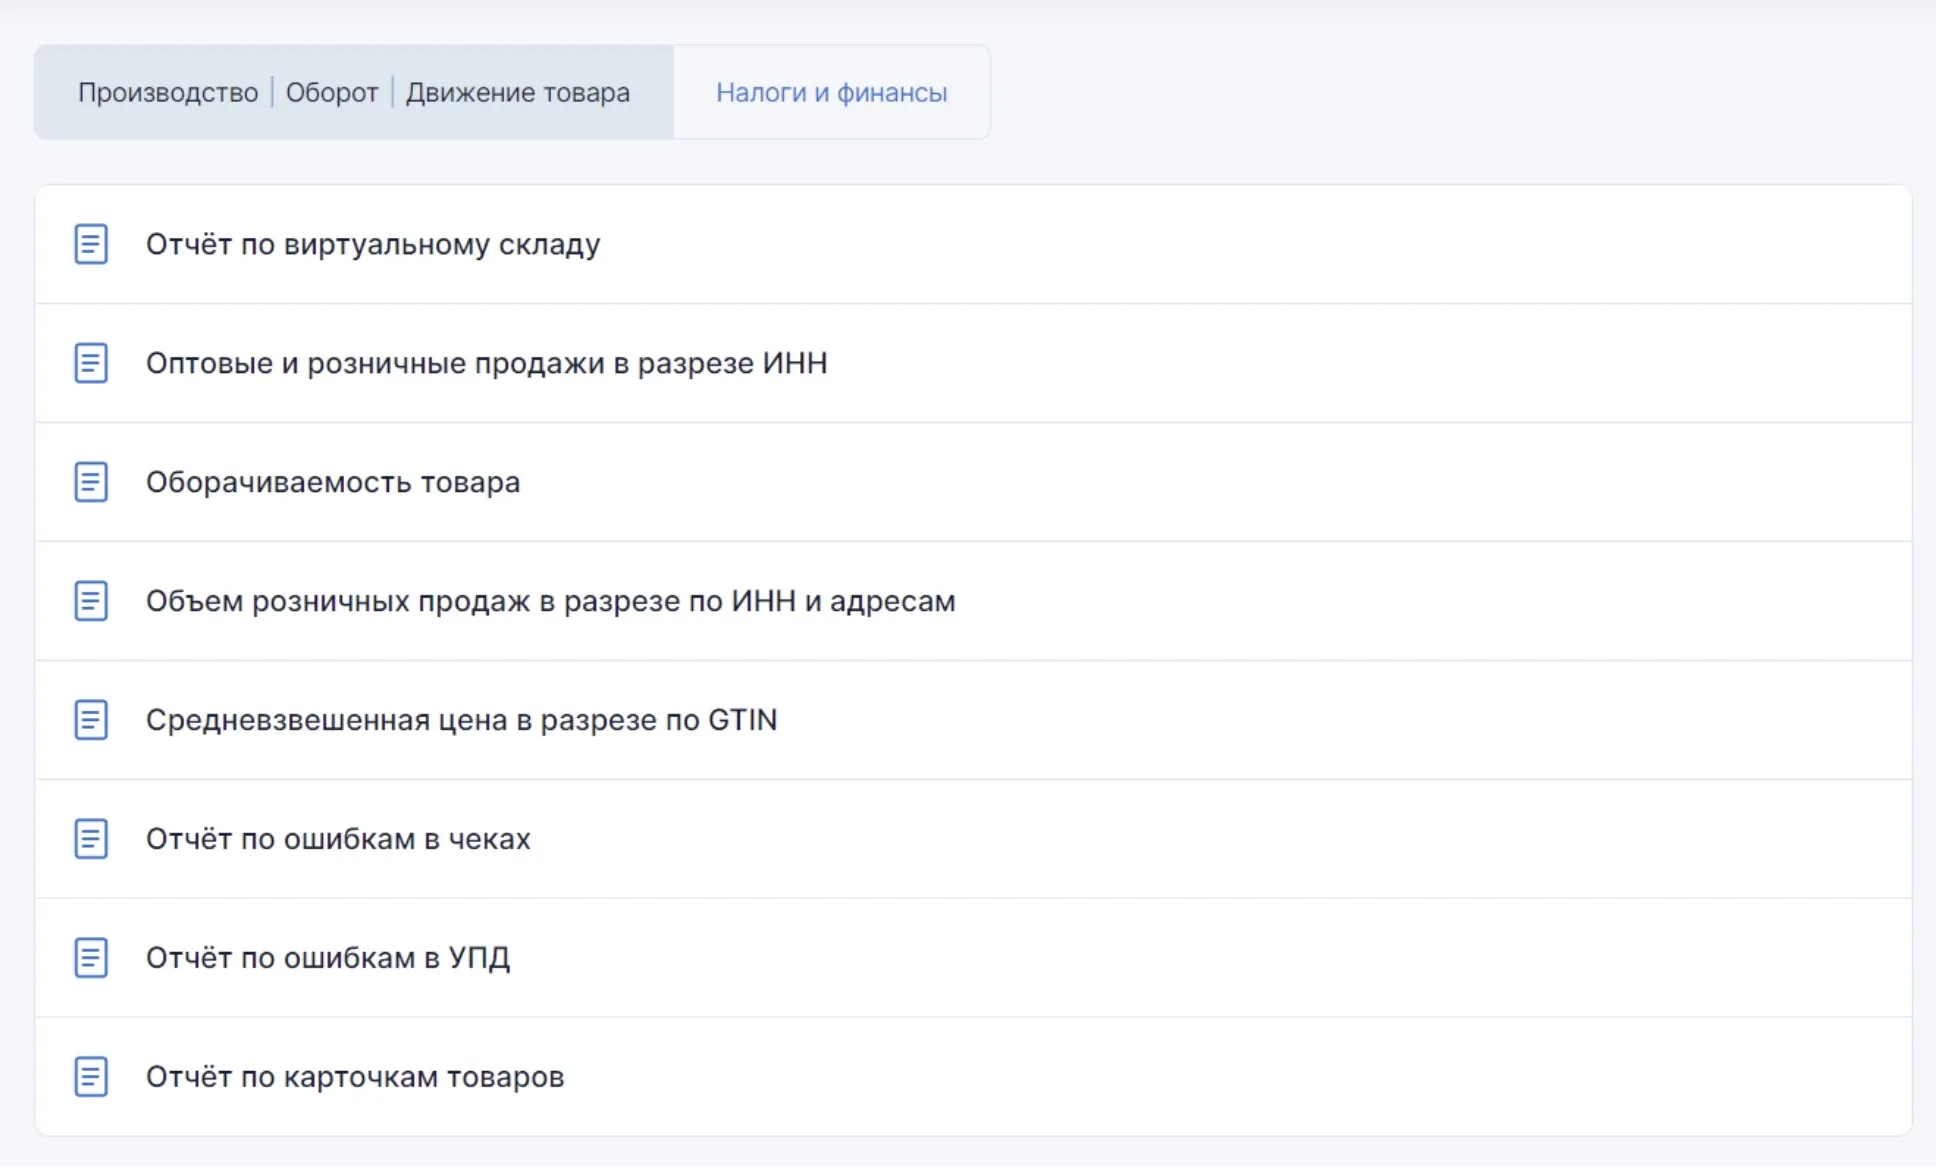Click document icon beside Объем розничных продаж
This screenshot has height=1168, width=1936.
(x=91, y=601)
